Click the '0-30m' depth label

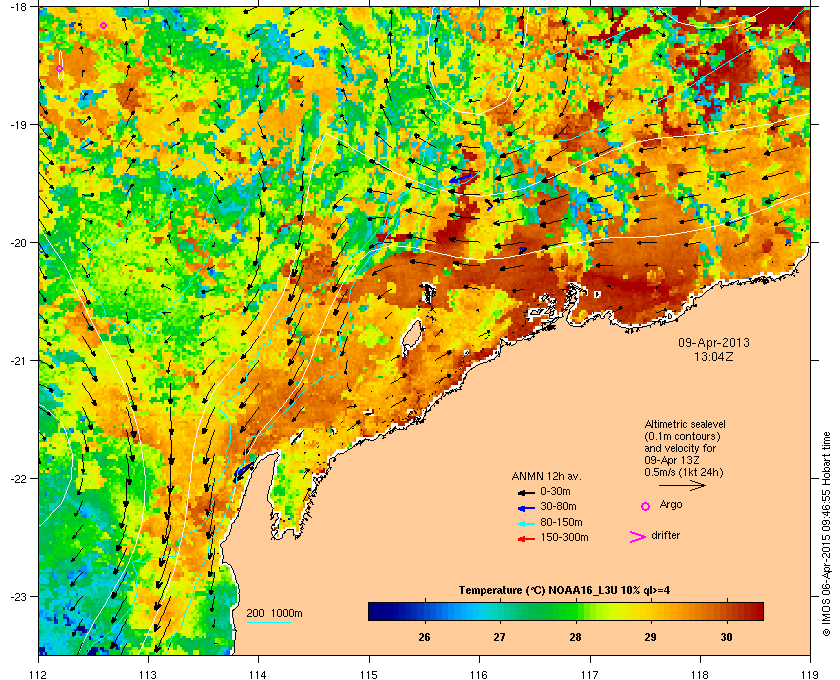pyautogui.click(x=555, y=491)
